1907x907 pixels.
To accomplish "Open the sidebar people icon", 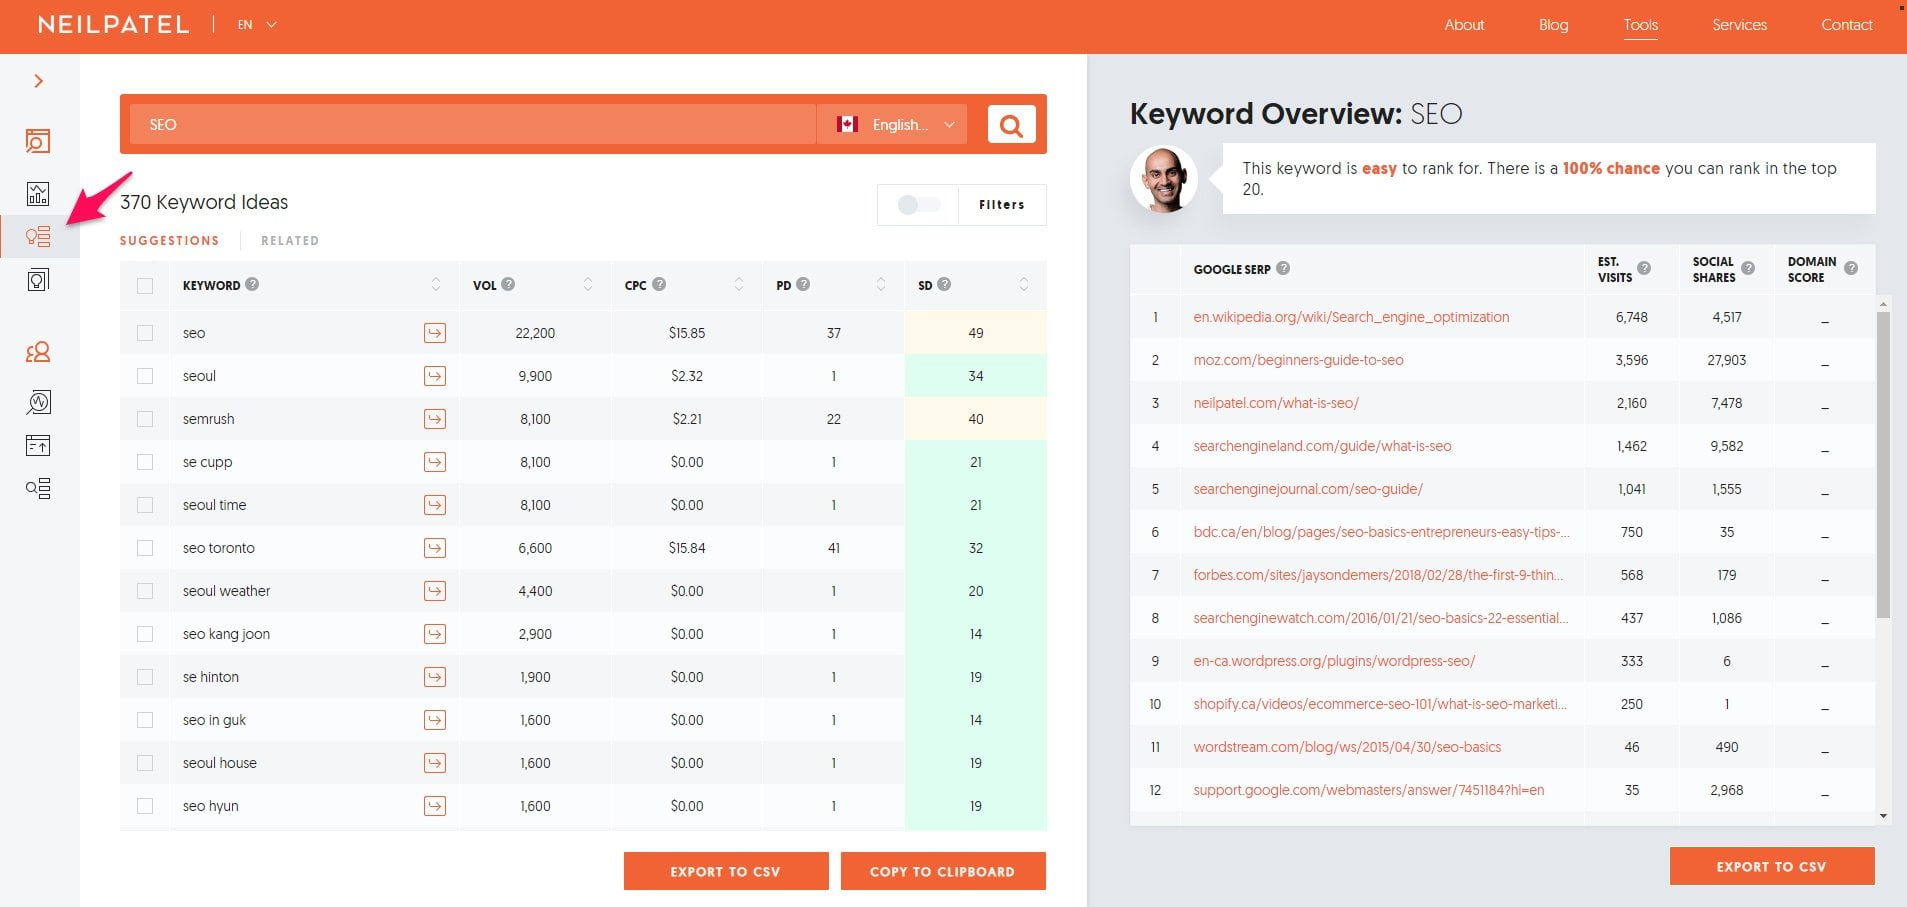I will point(38,352).
